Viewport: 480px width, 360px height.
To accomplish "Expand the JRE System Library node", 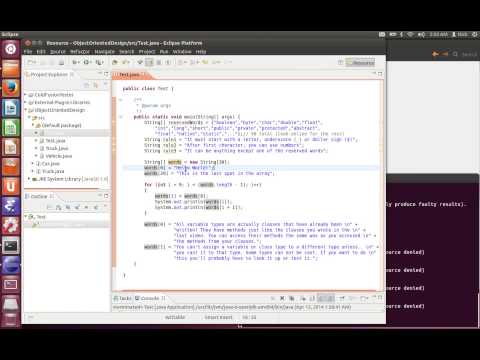I will coord(29,179).
